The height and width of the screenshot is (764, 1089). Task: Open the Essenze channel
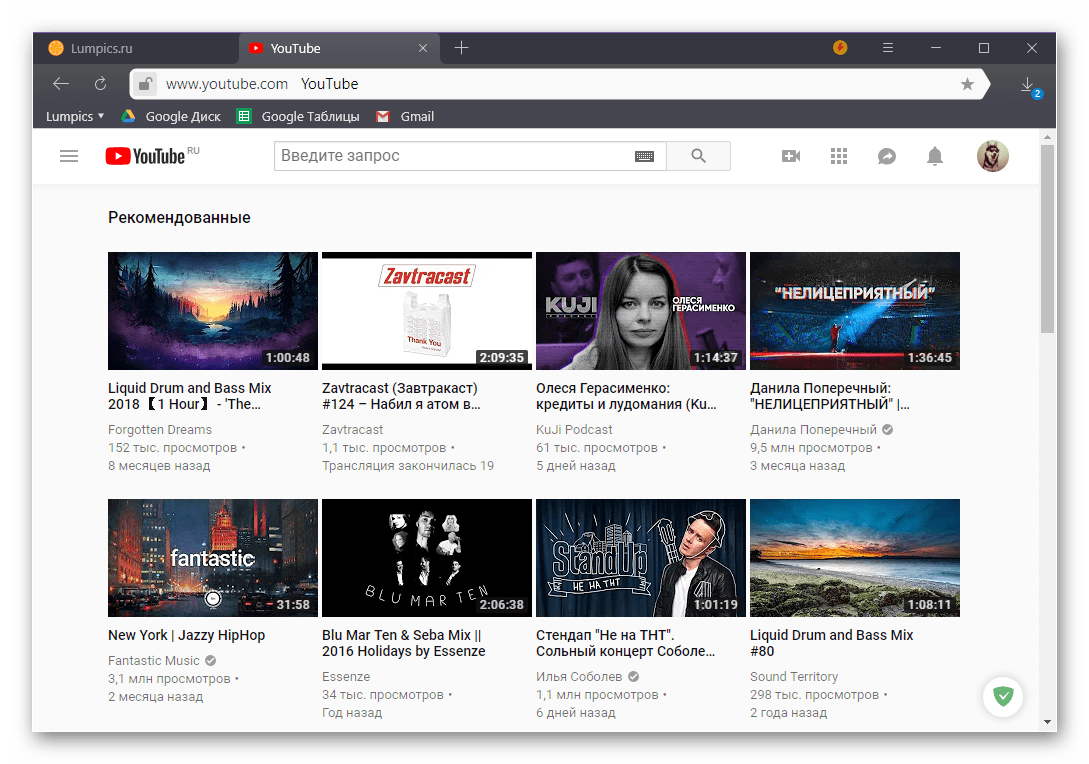(x=346, y=676)
